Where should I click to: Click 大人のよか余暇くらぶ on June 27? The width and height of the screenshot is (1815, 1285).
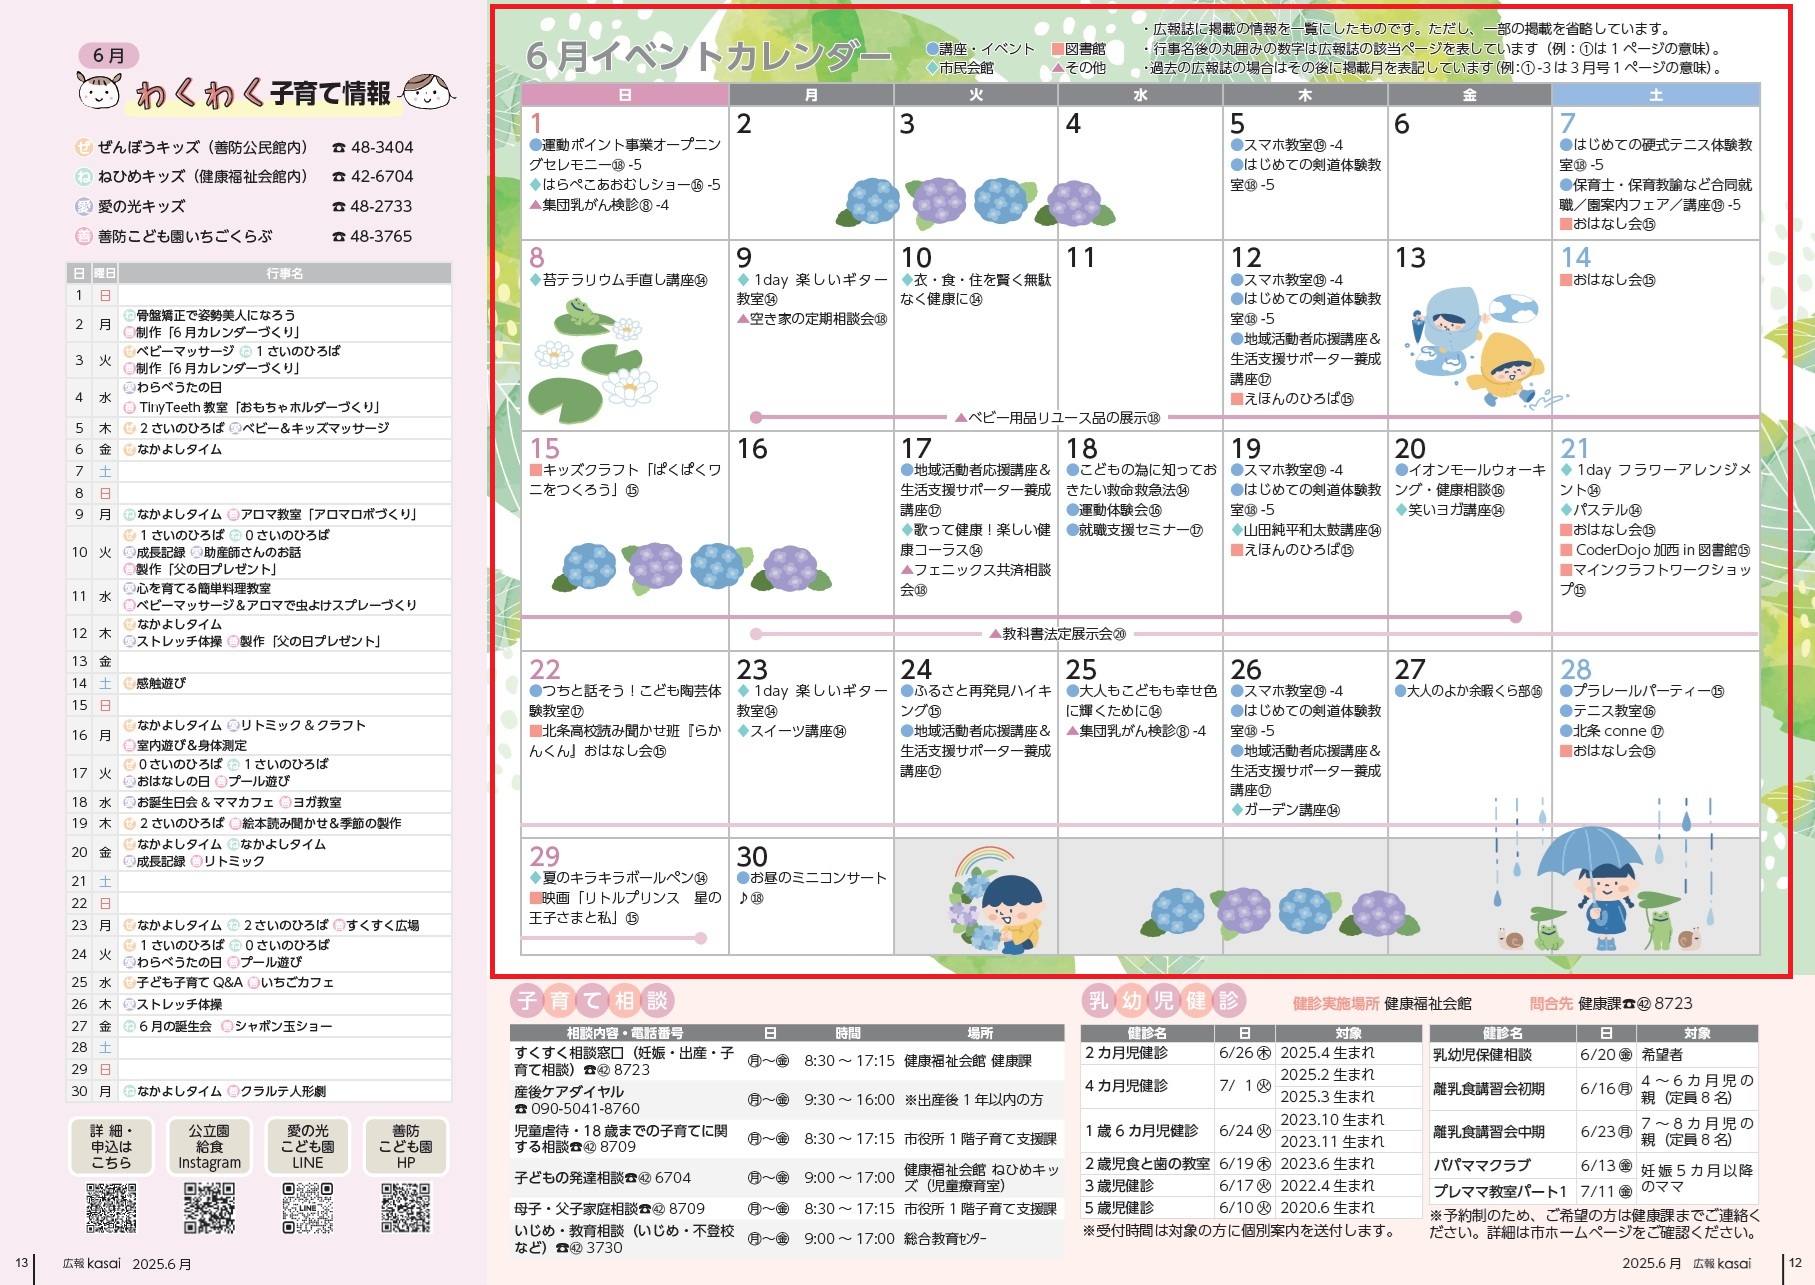coord(1469,691)
